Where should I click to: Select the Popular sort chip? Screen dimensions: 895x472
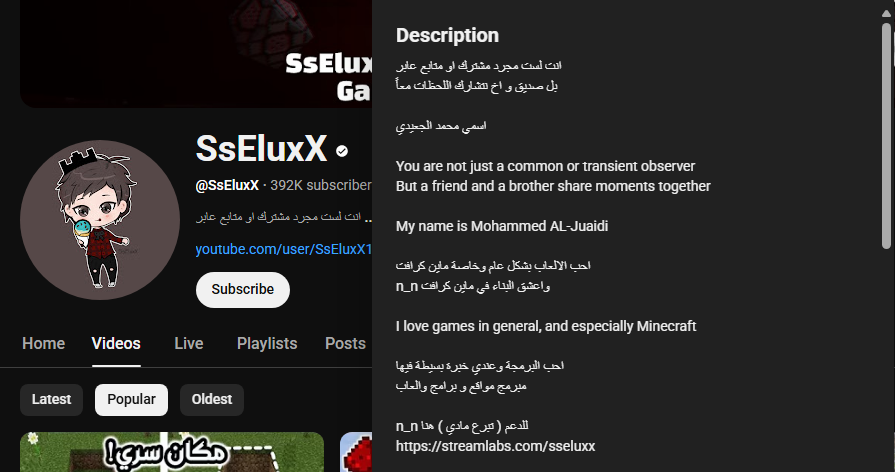click(x=131, y=400)
